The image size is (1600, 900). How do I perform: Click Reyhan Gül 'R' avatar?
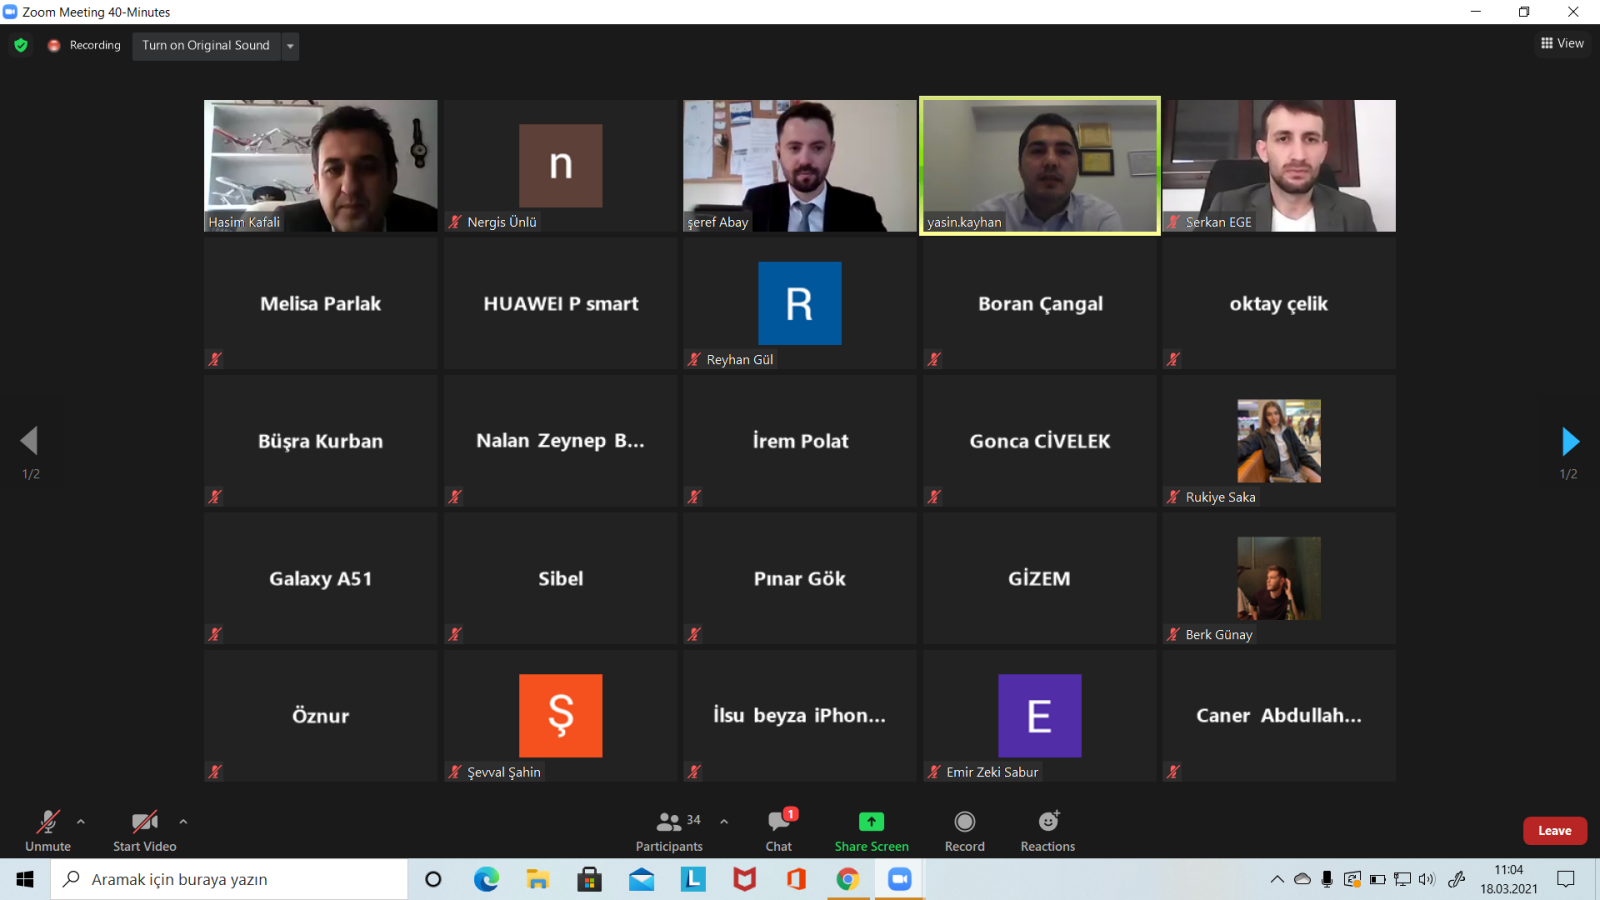coord(800,303)
